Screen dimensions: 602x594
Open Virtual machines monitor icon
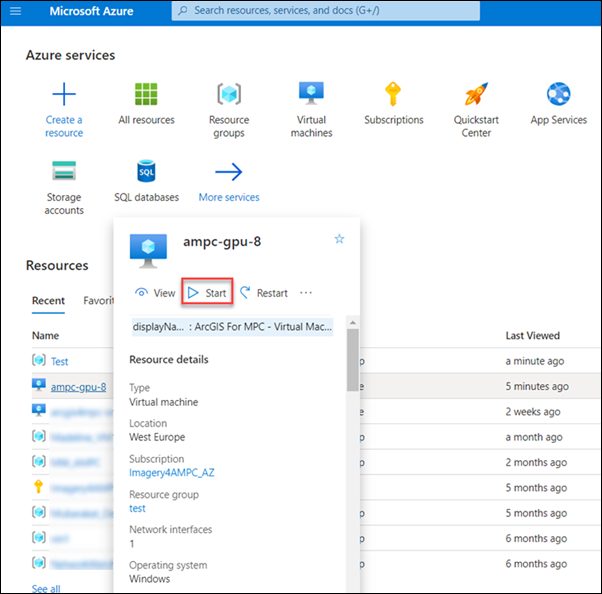pyautogui.click(x=311, y=93)
